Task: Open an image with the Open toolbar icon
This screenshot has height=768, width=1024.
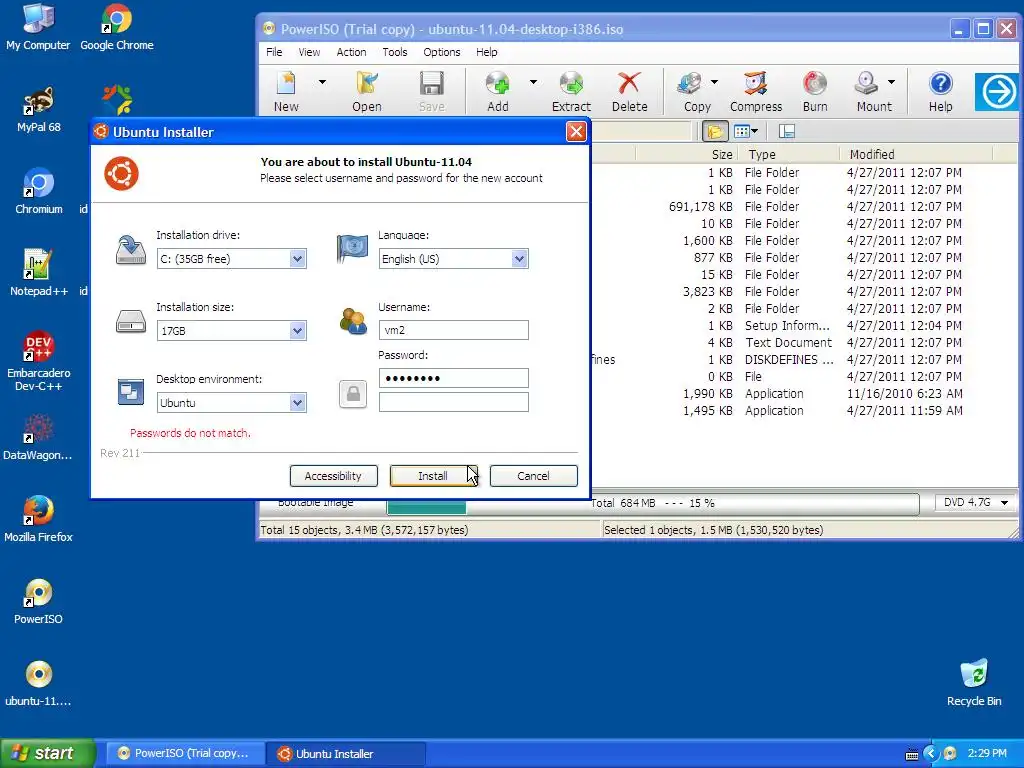Action: point(367,92)
